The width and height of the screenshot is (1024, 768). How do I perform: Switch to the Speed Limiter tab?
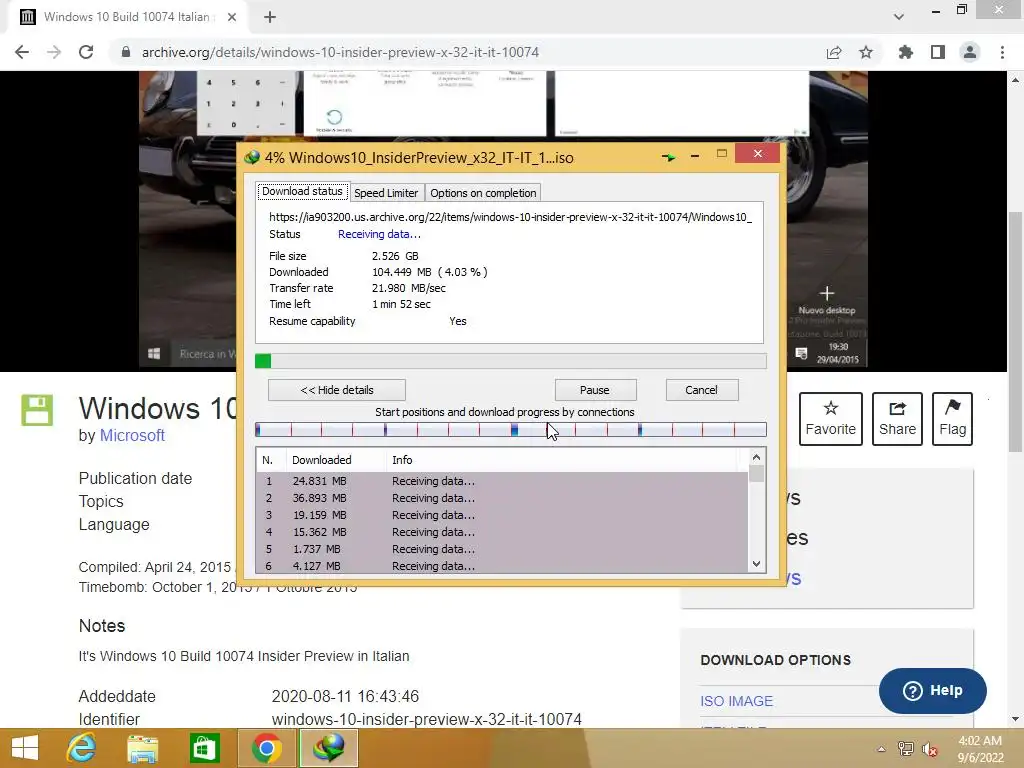[386, 193]
